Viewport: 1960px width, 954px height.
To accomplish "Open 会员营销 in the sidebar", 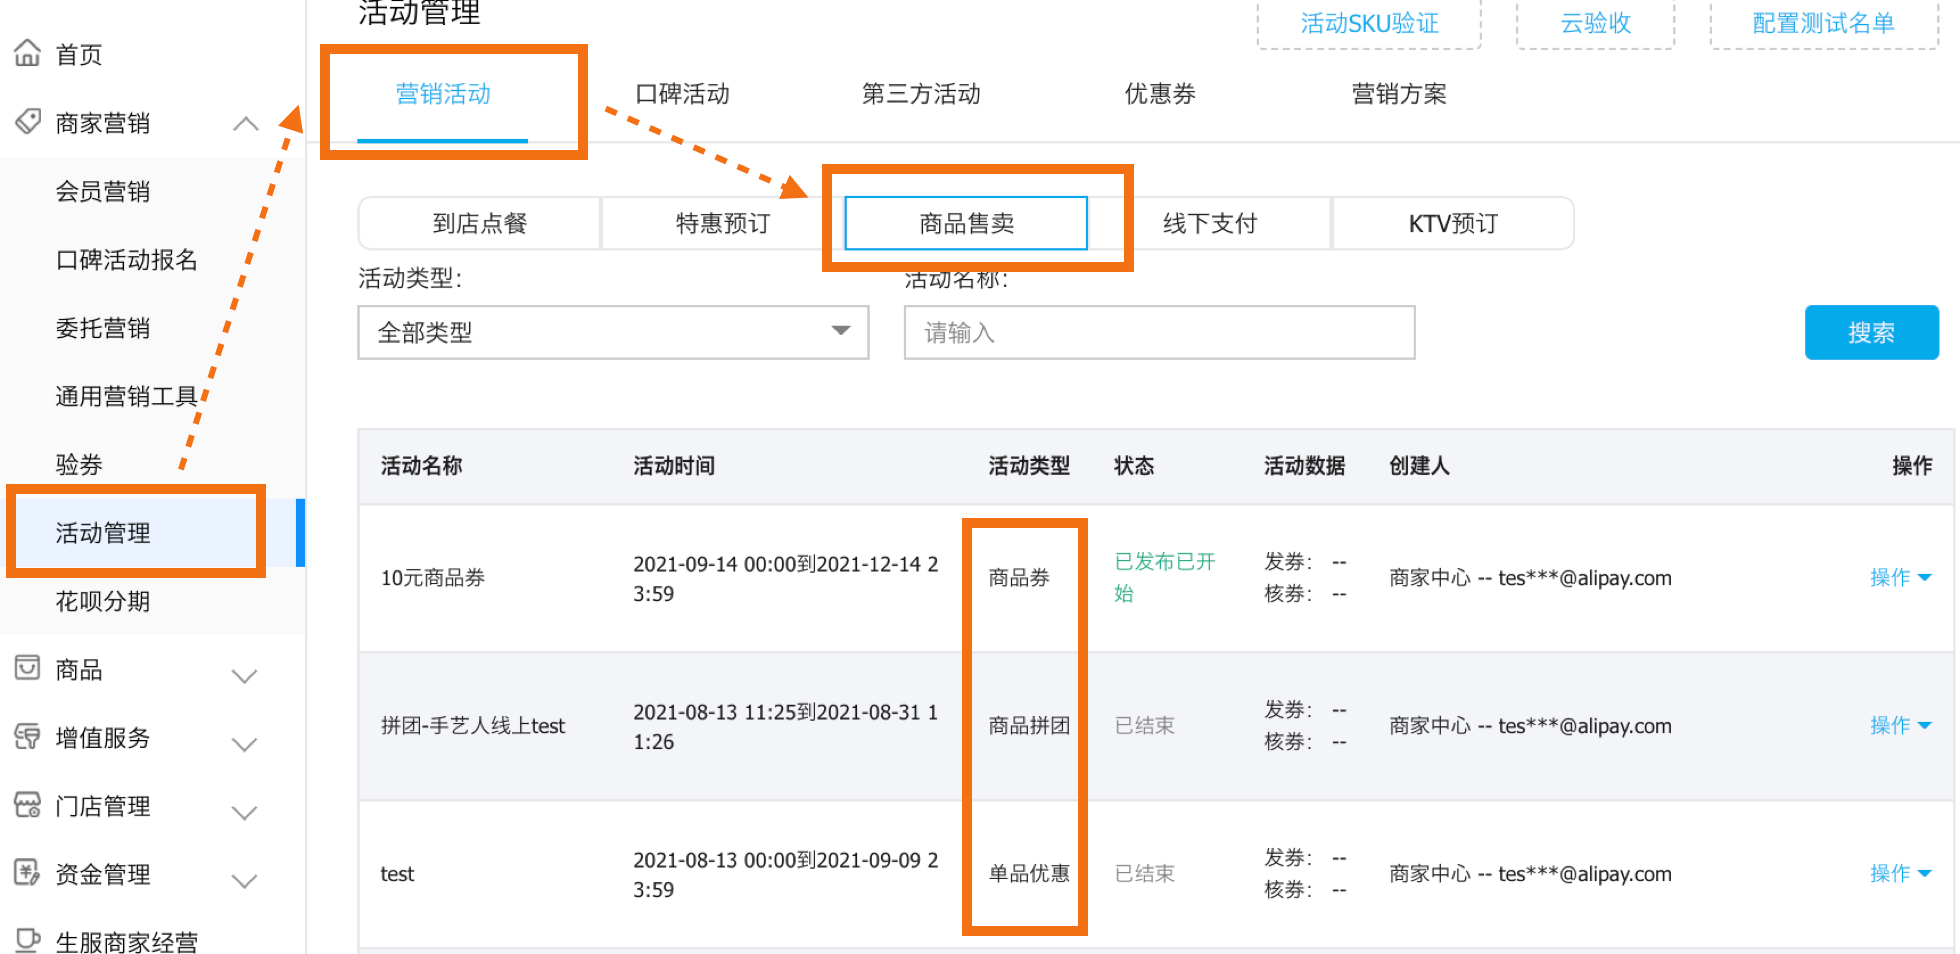I will (x=103, y=191).
